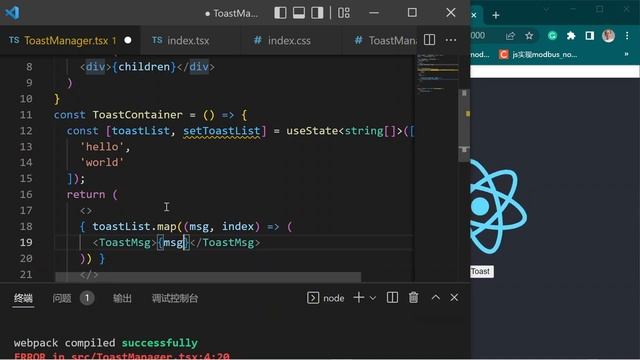This screenshot has height=360, width=640.
Task: Split the editor right
Action: click(x=429, y=40)
